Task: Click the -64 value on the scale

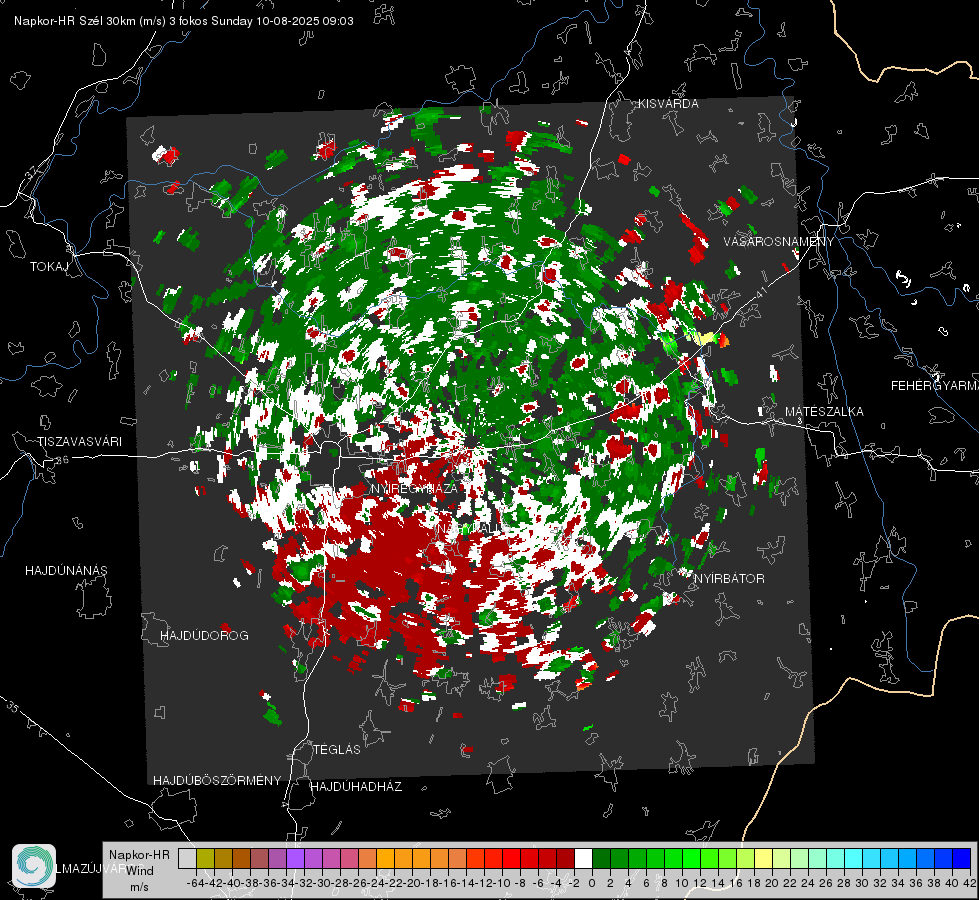Action: pos(195,883)
